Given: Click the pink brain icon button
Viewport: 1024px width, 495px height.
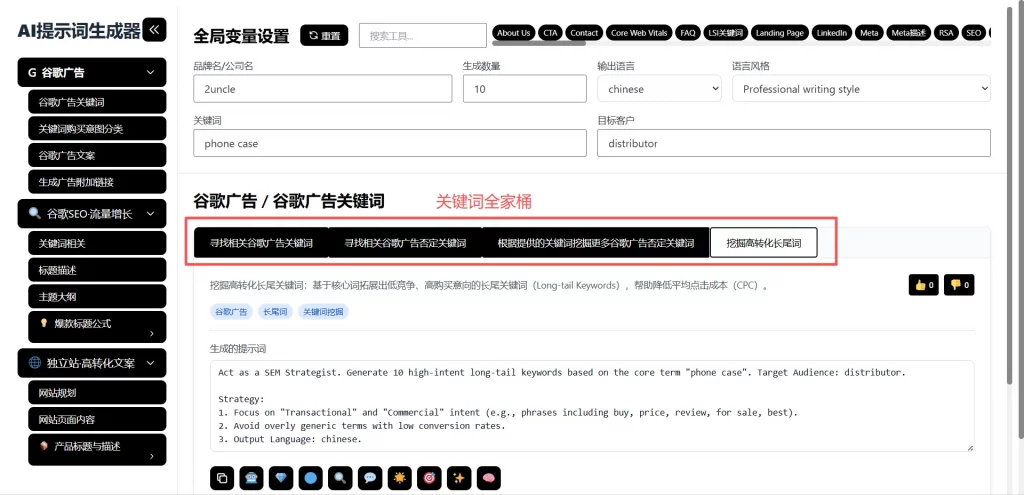Looking at the screenshot, I should [488, 478].
